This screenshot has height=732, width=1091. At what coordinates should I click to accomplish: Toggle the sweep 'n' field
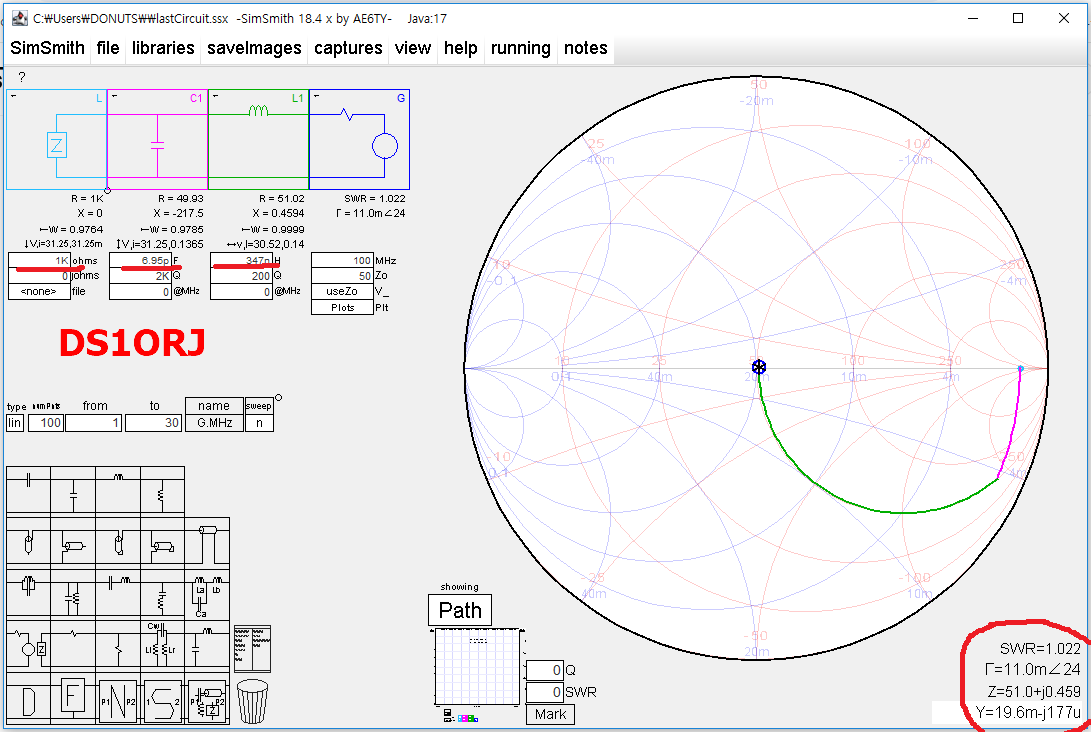pos(259,422)
